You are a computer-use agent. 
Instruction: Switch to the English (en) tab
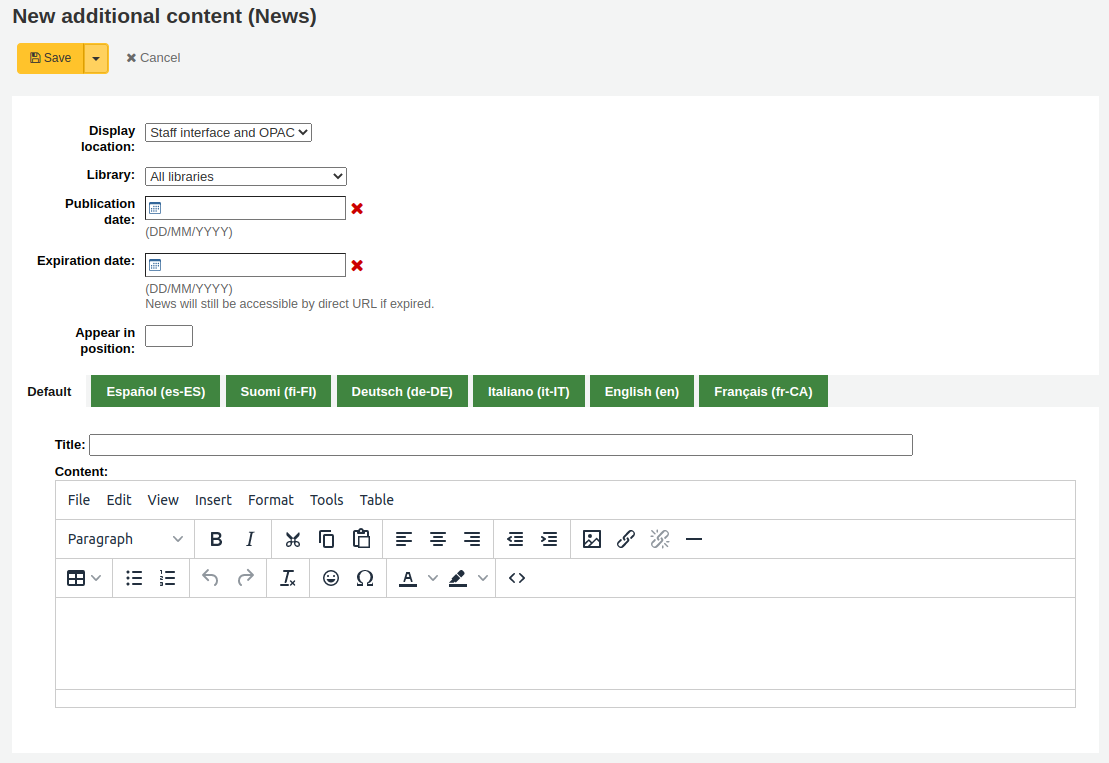641,392
